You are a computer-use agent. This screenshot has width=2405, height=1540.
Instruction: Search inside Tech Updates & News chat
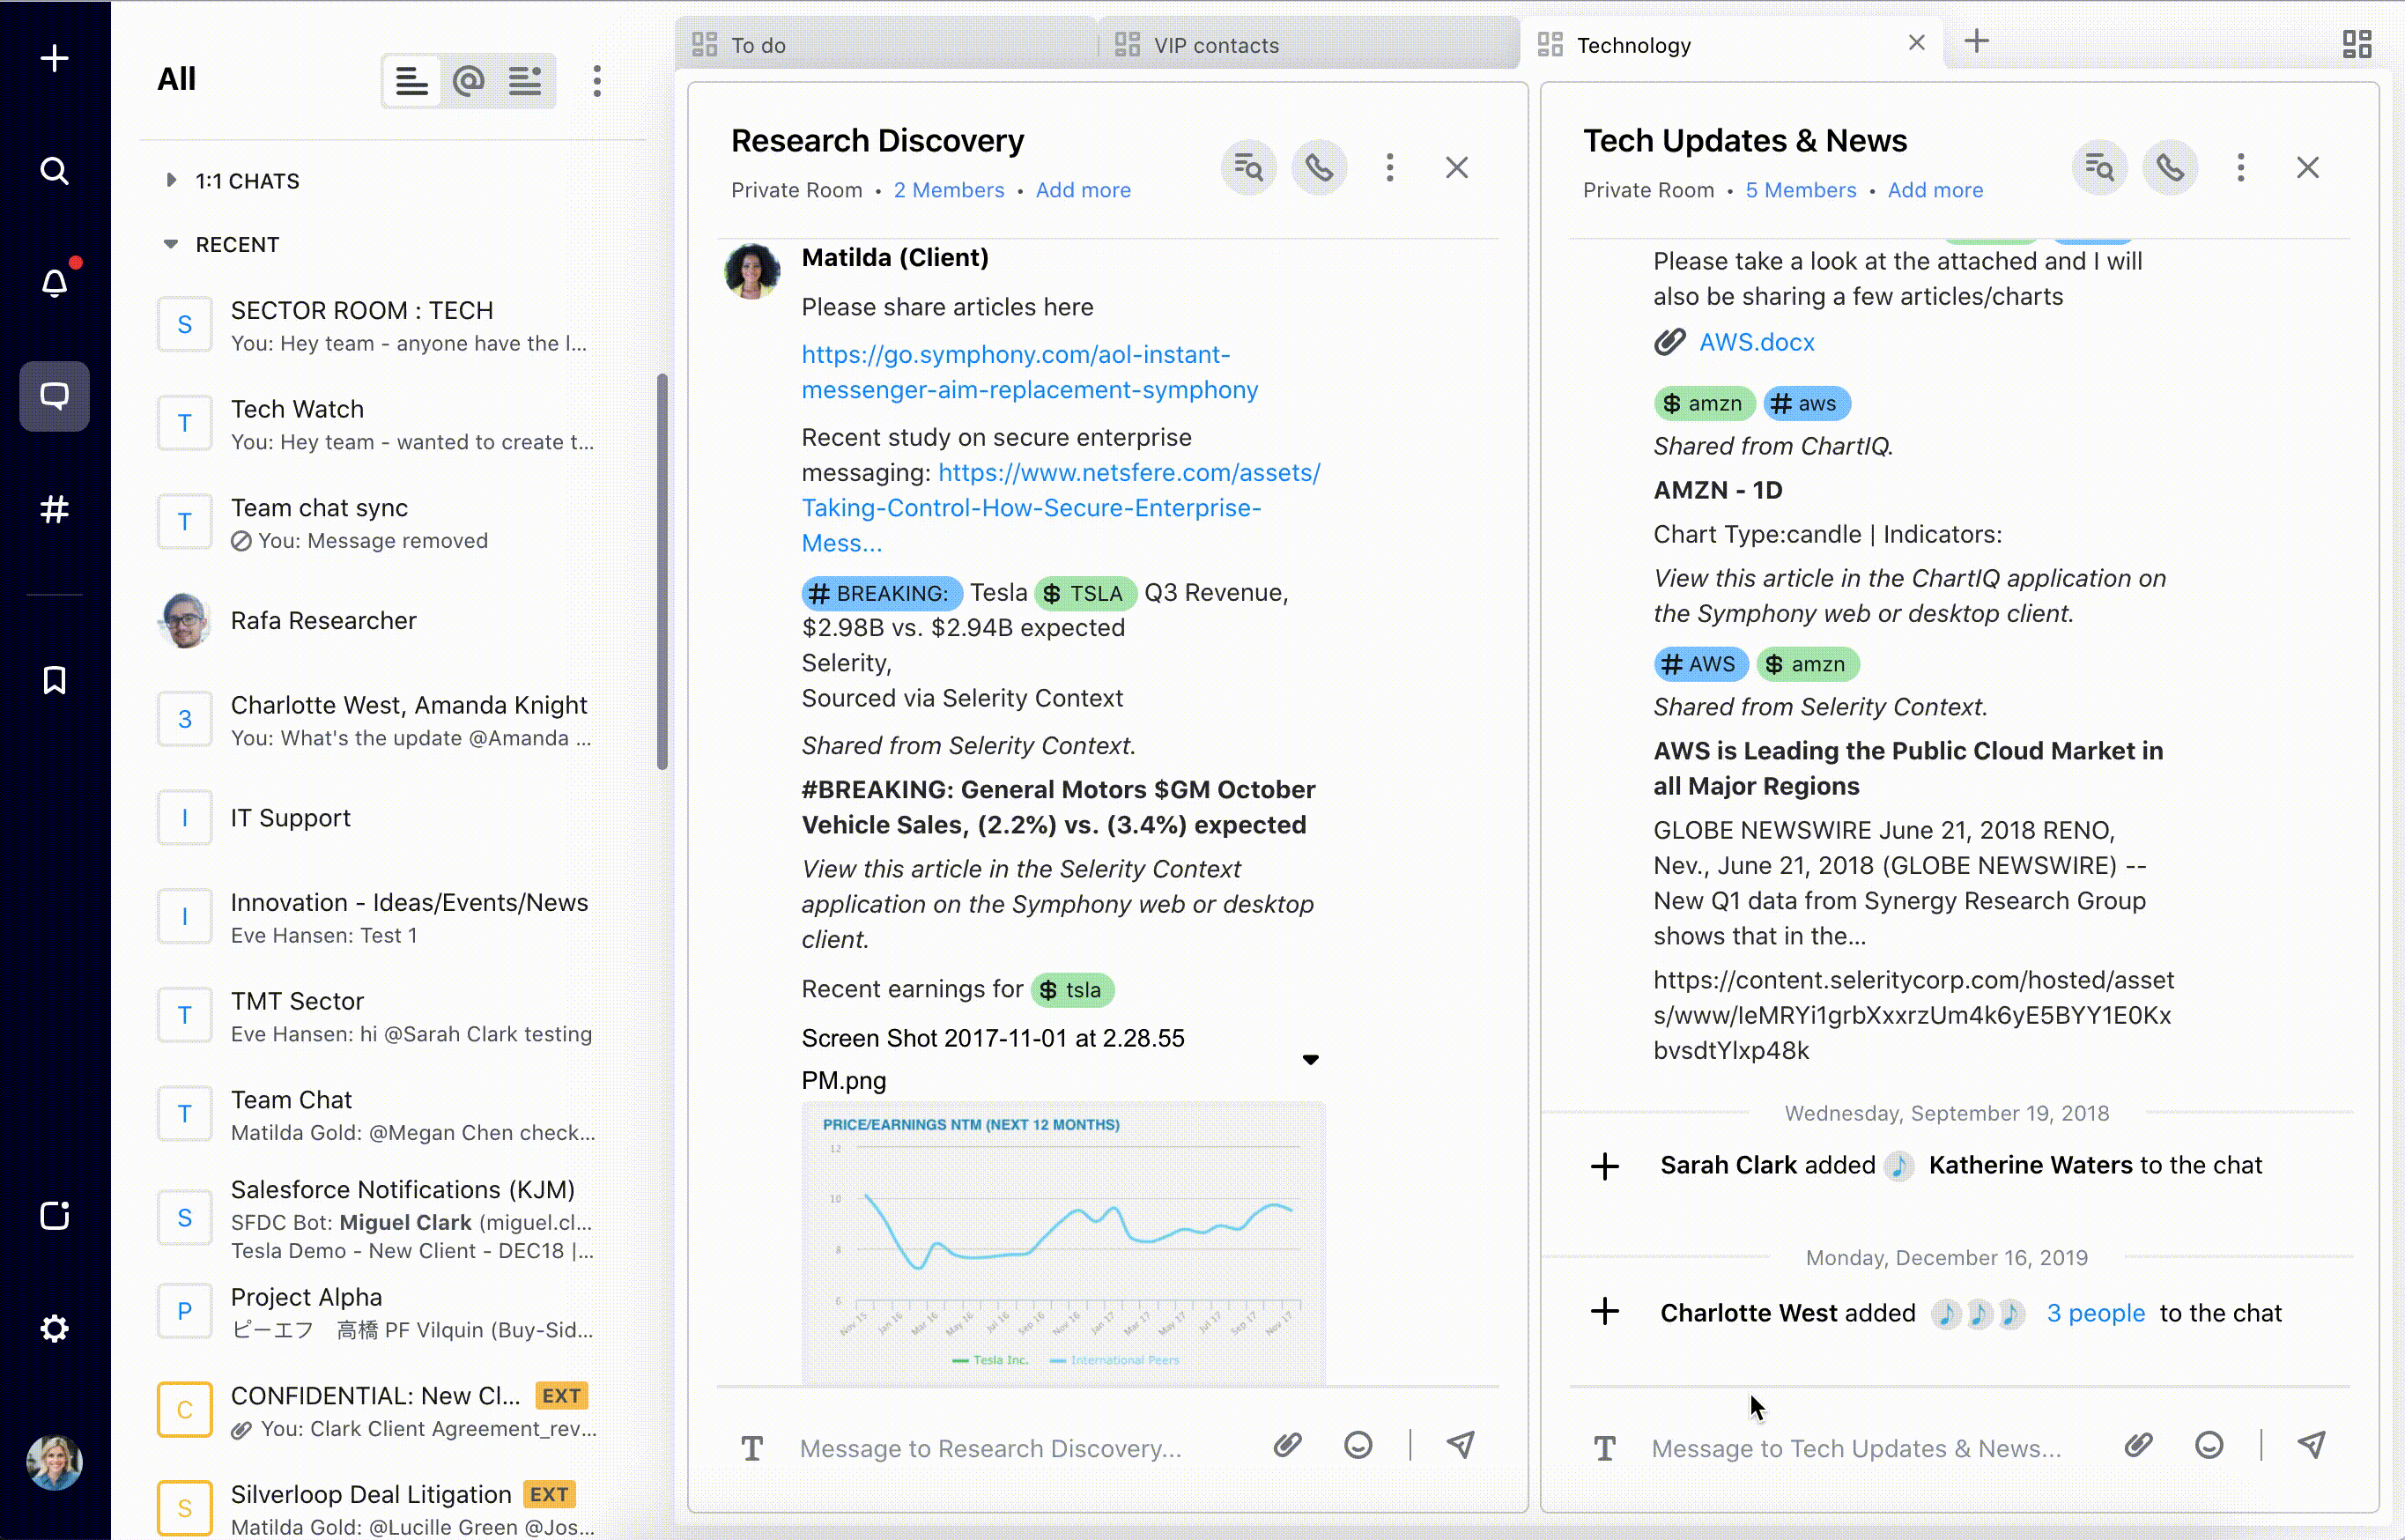[2099, 167]
